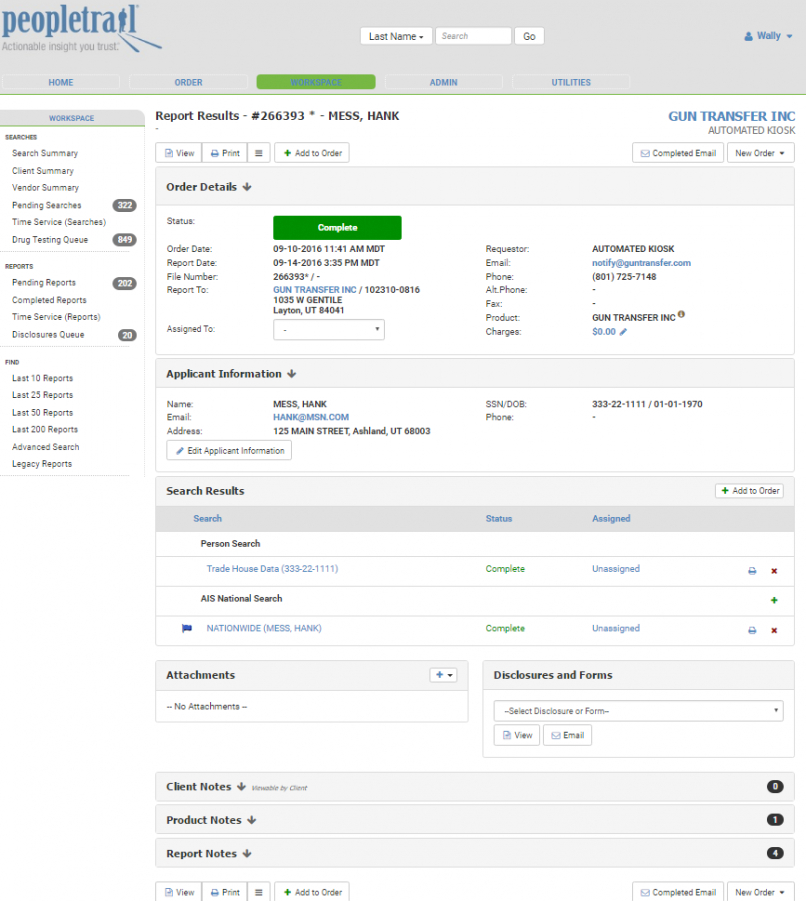806x901 pixels.
Task: Open Advanced Search in the sidebar
Action: 46,446
